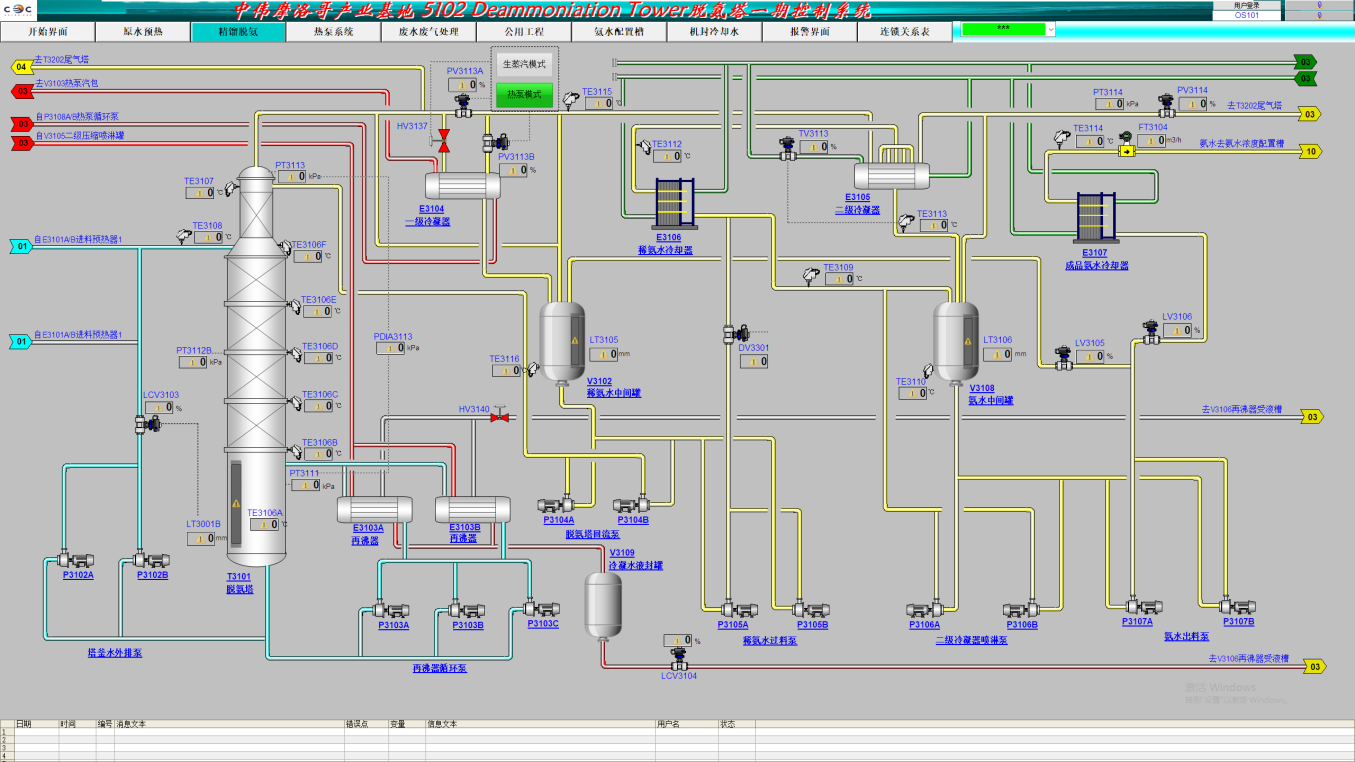
Task: Open the 机封冷却水 tab
Action: 714,31
